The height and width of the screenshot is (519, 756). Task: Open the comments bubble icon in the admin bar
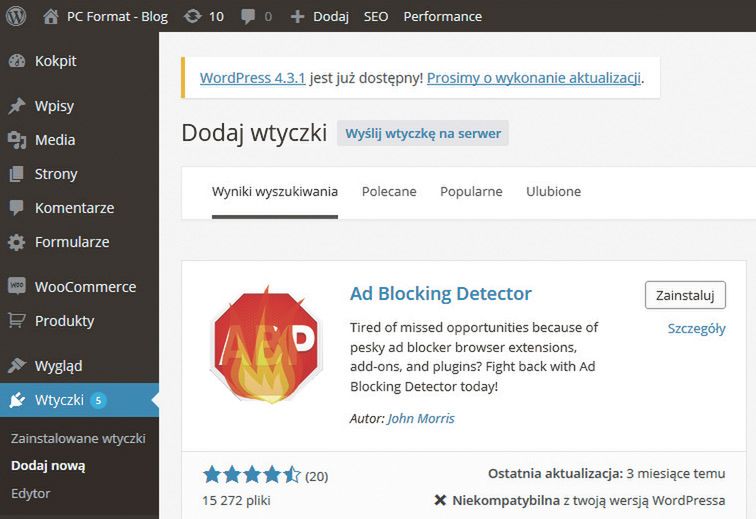(x=249, y=16)
